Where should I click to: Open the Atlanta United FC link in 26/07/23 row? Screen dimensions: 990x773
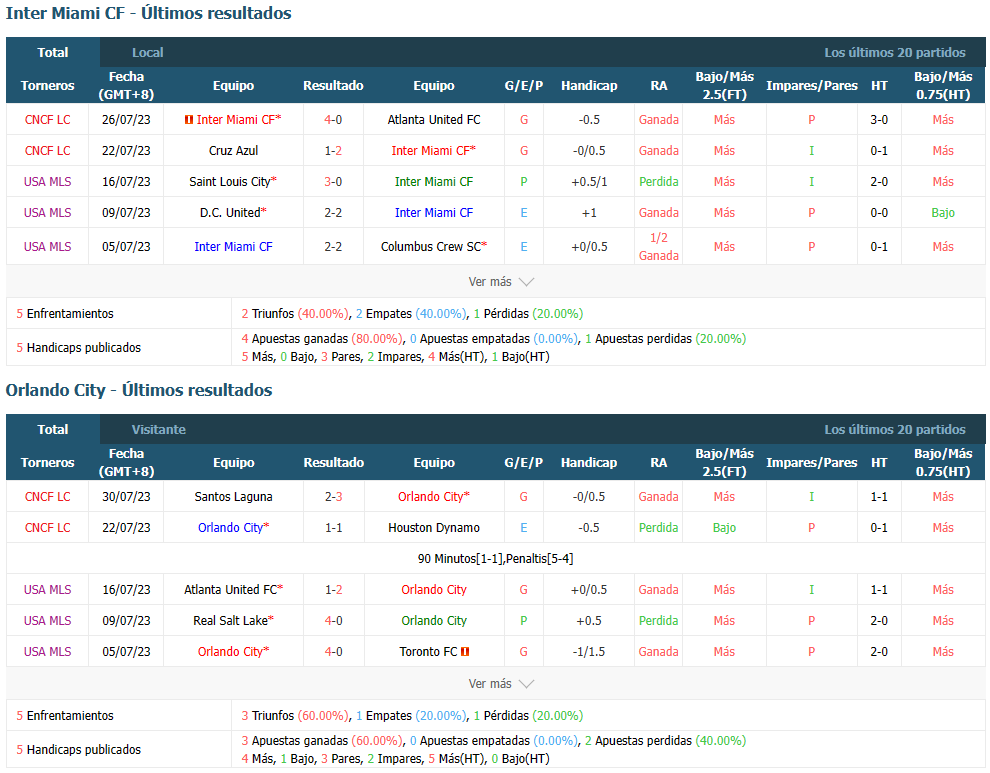pos(434,120)
